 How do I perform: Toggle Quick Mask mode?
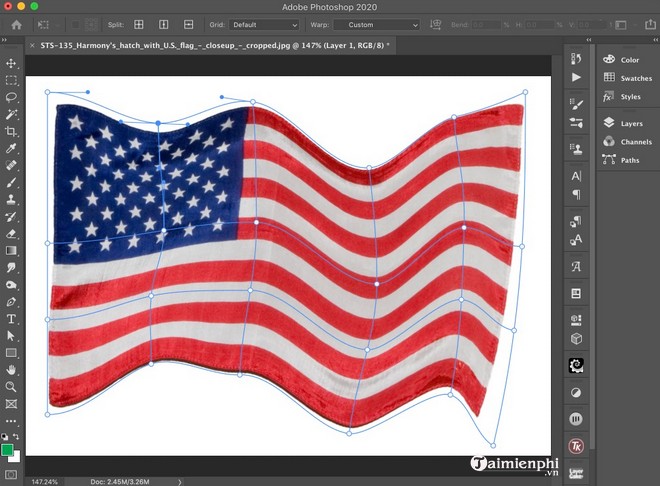(11, 475)
